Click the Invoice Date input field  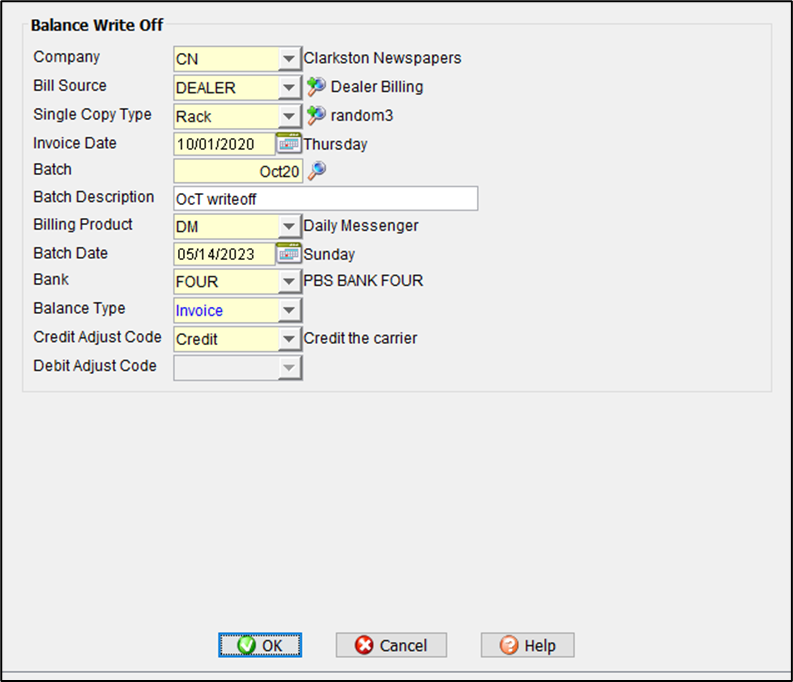pos(223,144)
